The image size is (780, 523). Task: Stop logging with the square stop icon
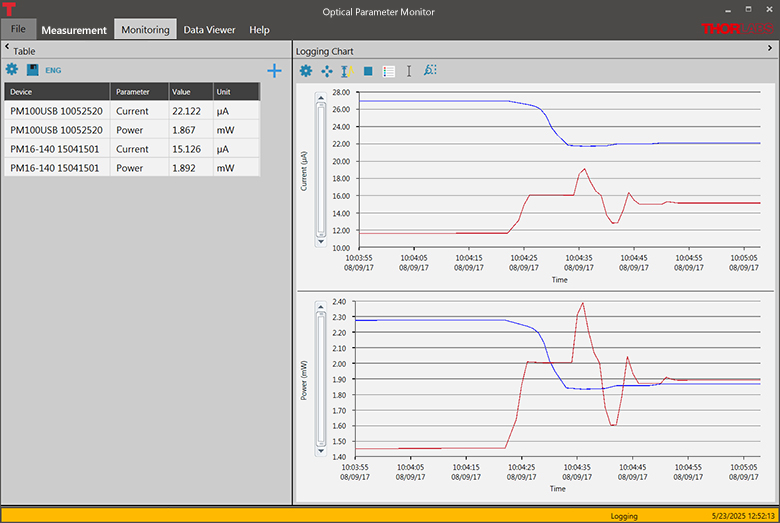[368, 71]
